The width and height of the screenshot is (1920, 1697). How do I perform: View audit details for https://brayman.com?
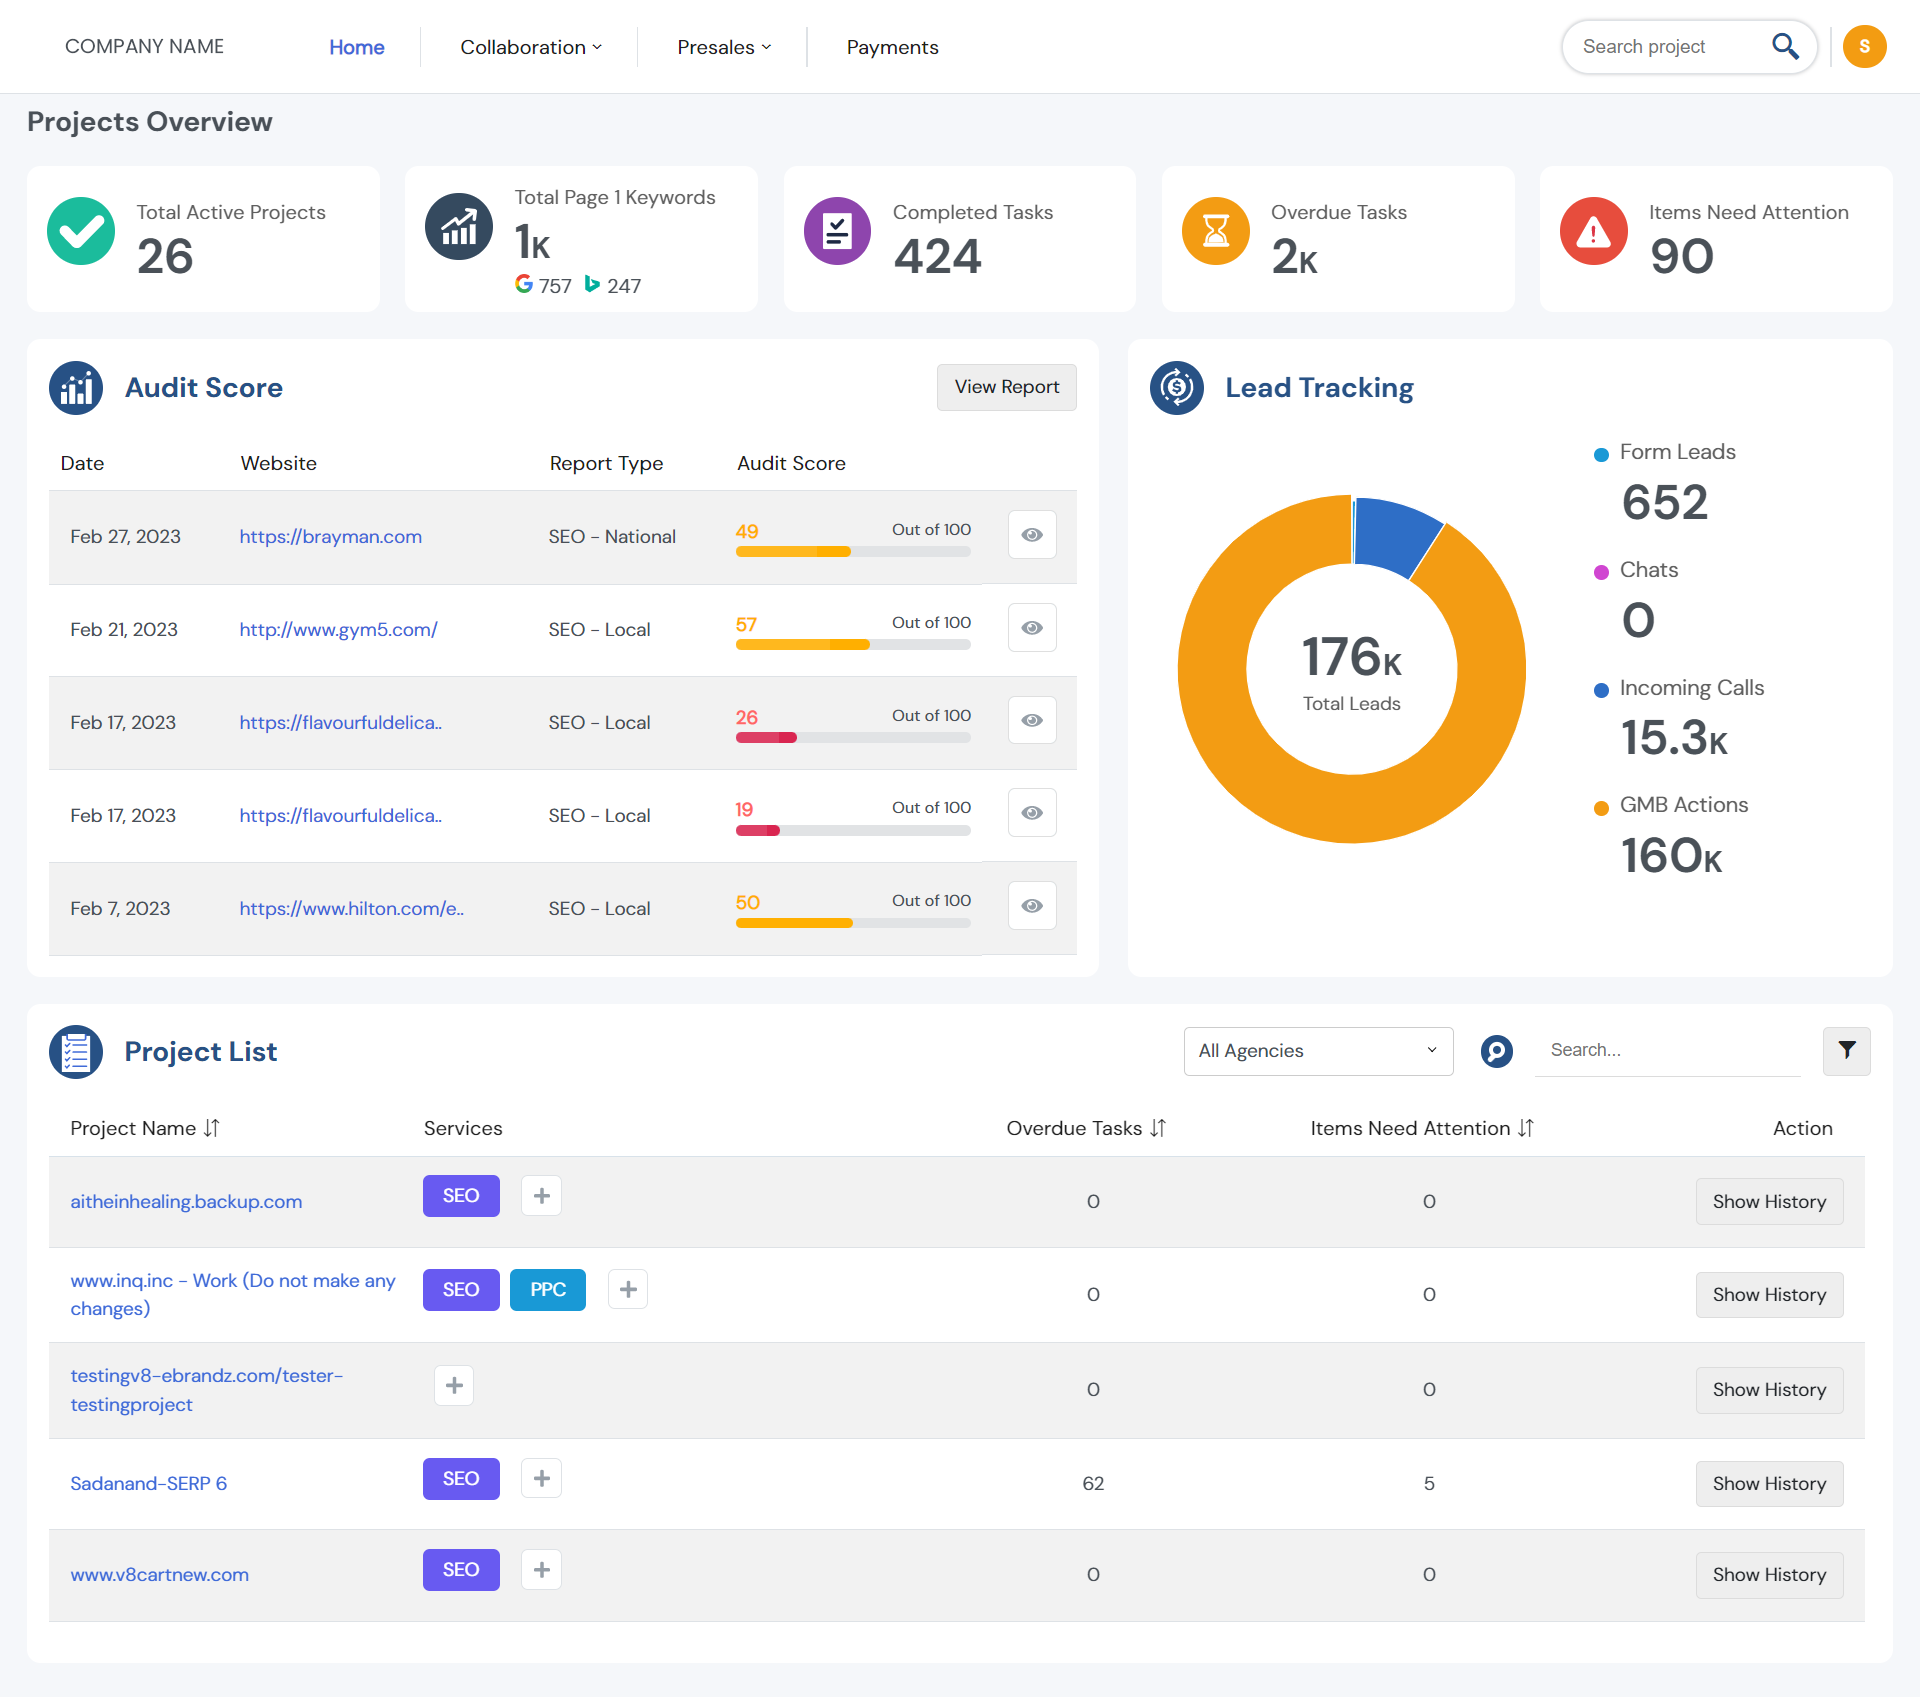pos(1031,534)
